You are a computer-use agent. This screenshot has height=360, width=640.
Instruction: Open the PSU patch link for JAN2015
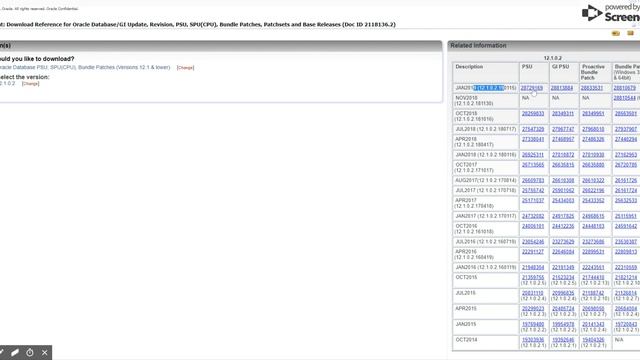[533, 324]
